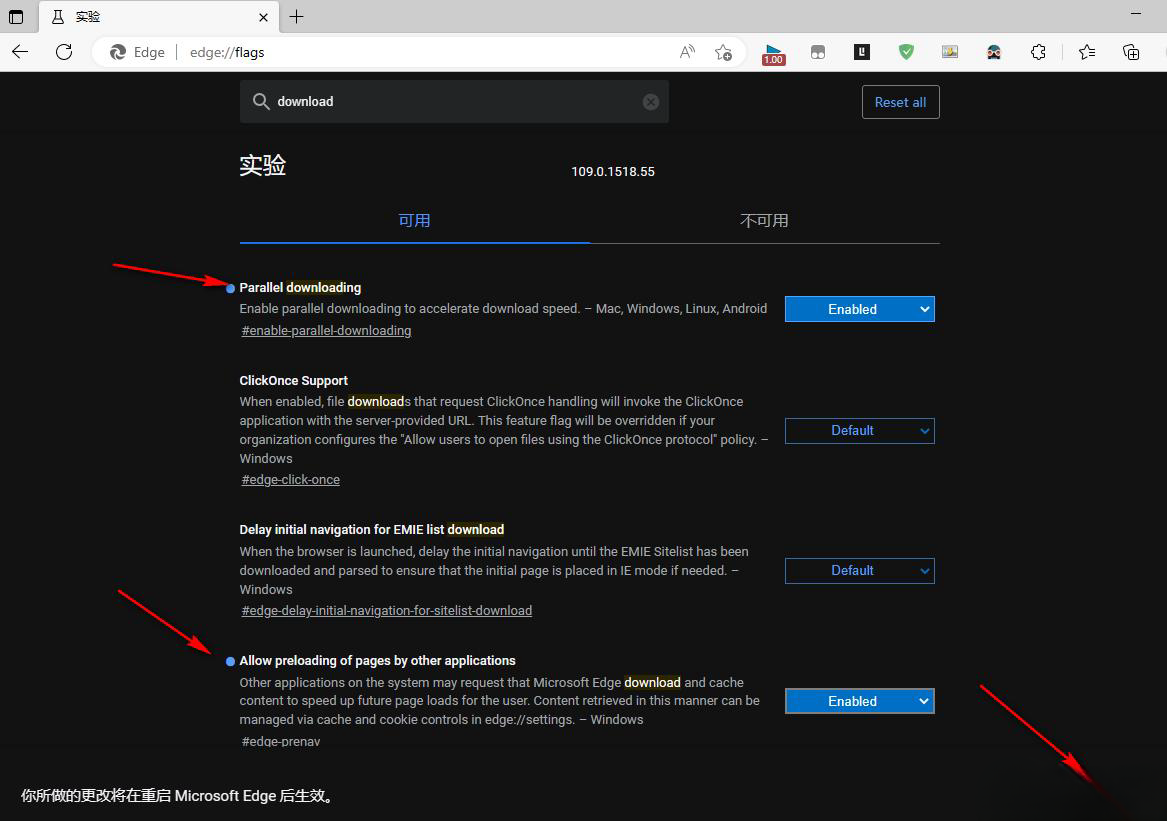Click Allow preloading of pages title
Image resolution: width=1167 pixels, height=821 pixels.
click(377, 660)
